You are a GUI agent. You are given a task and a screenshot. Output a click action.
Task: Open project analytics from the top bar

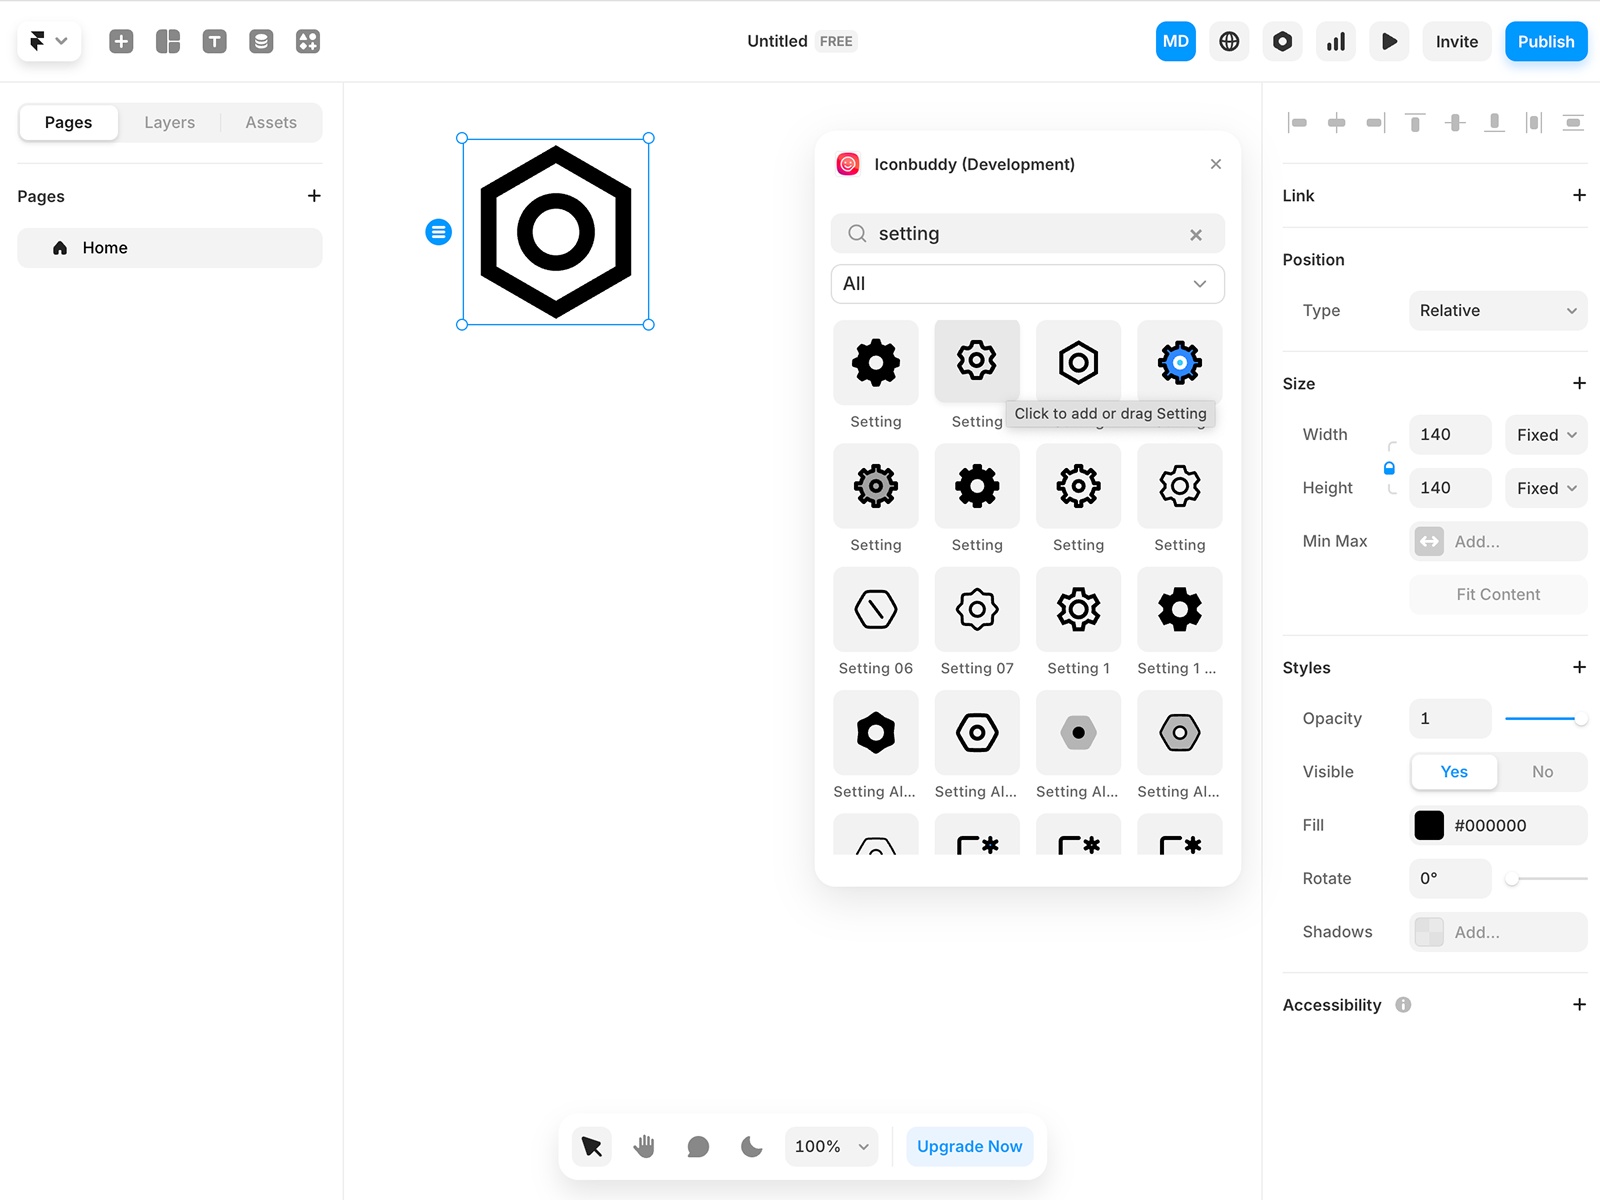tap(1336, 41)
